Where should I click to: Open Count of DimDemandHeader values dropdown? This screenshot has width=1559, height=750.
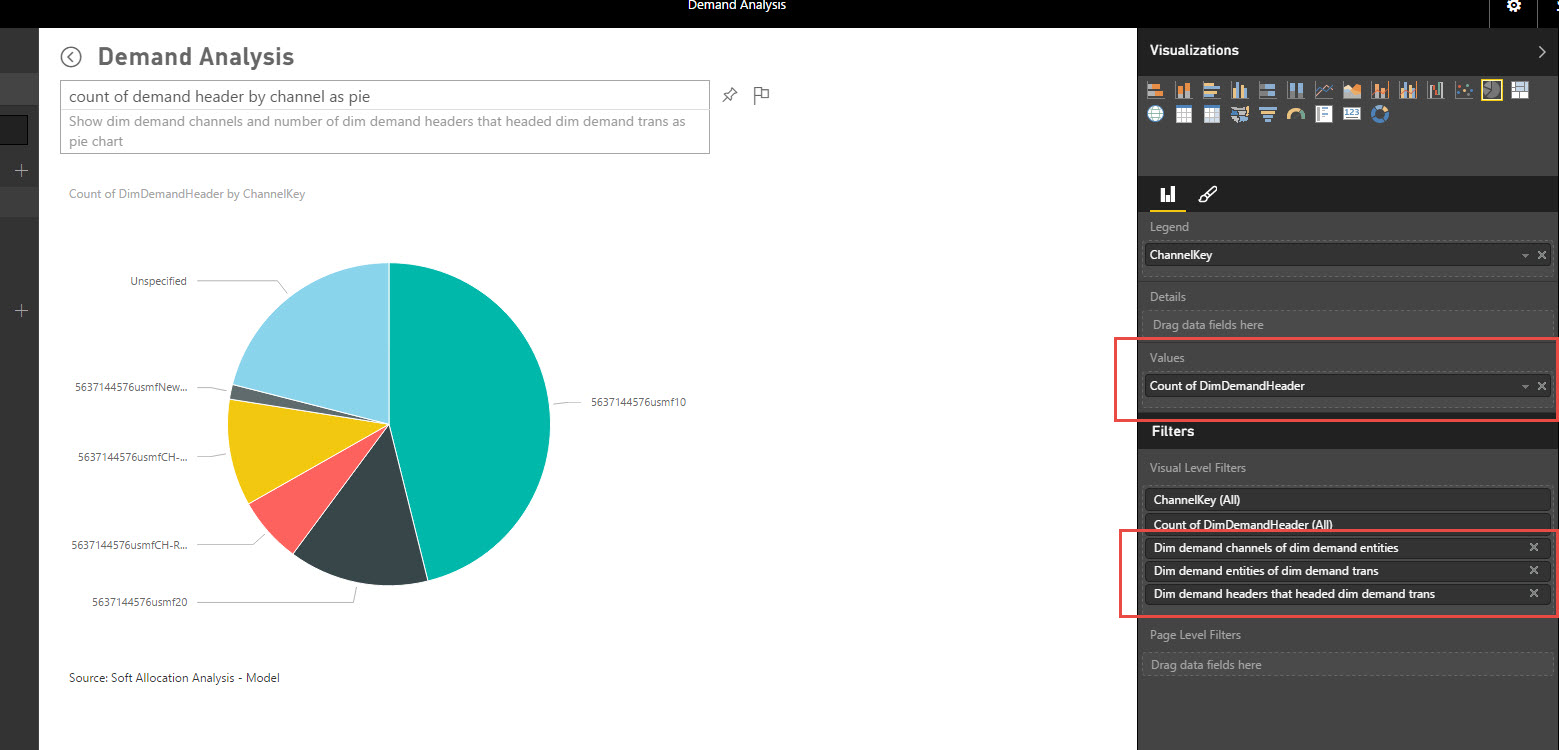[1525, 387]
